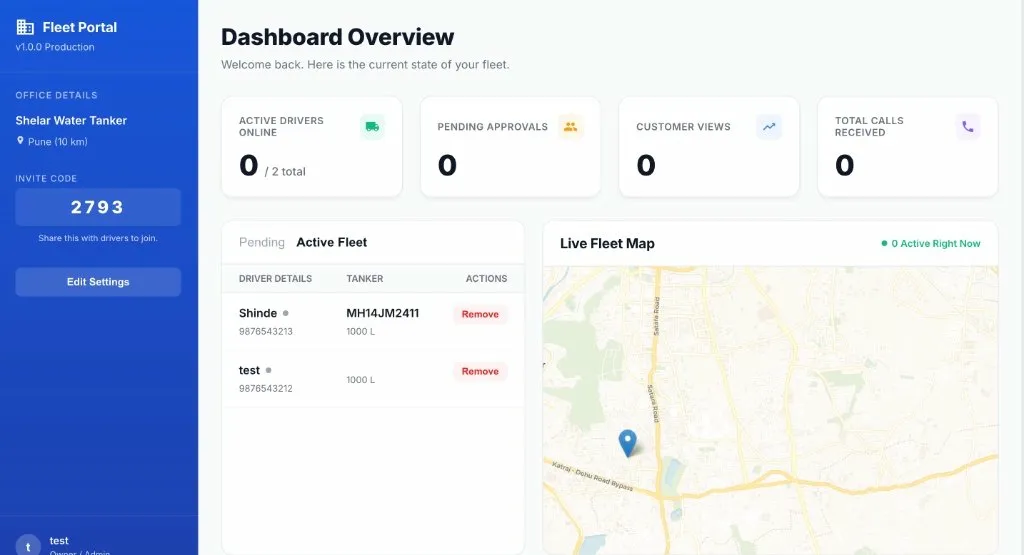Click the driver name Shinde
Screen dimensions: 1024x555
[258, 313]
